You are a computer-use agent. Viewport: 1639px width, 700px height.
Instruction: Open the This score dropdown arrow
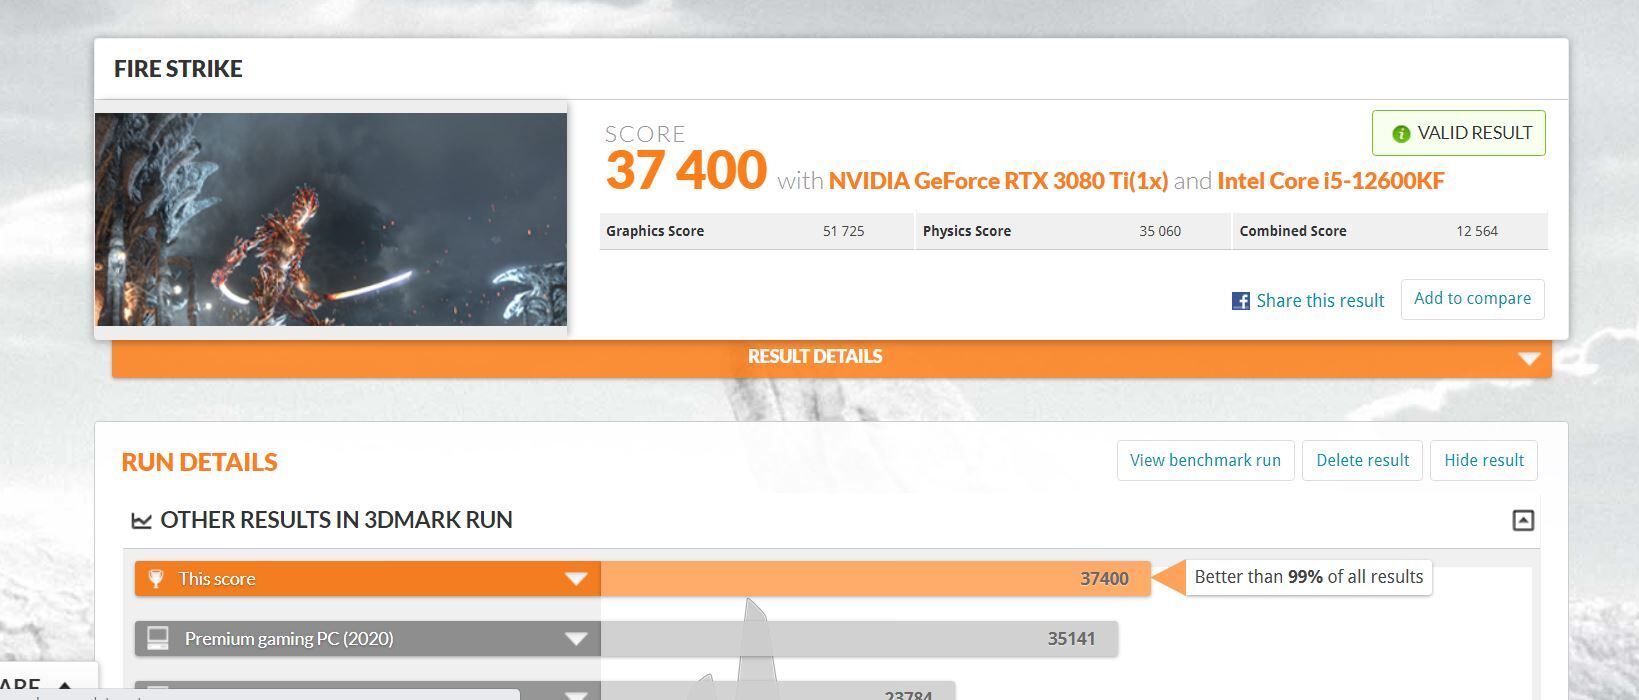tap(576, 579)
